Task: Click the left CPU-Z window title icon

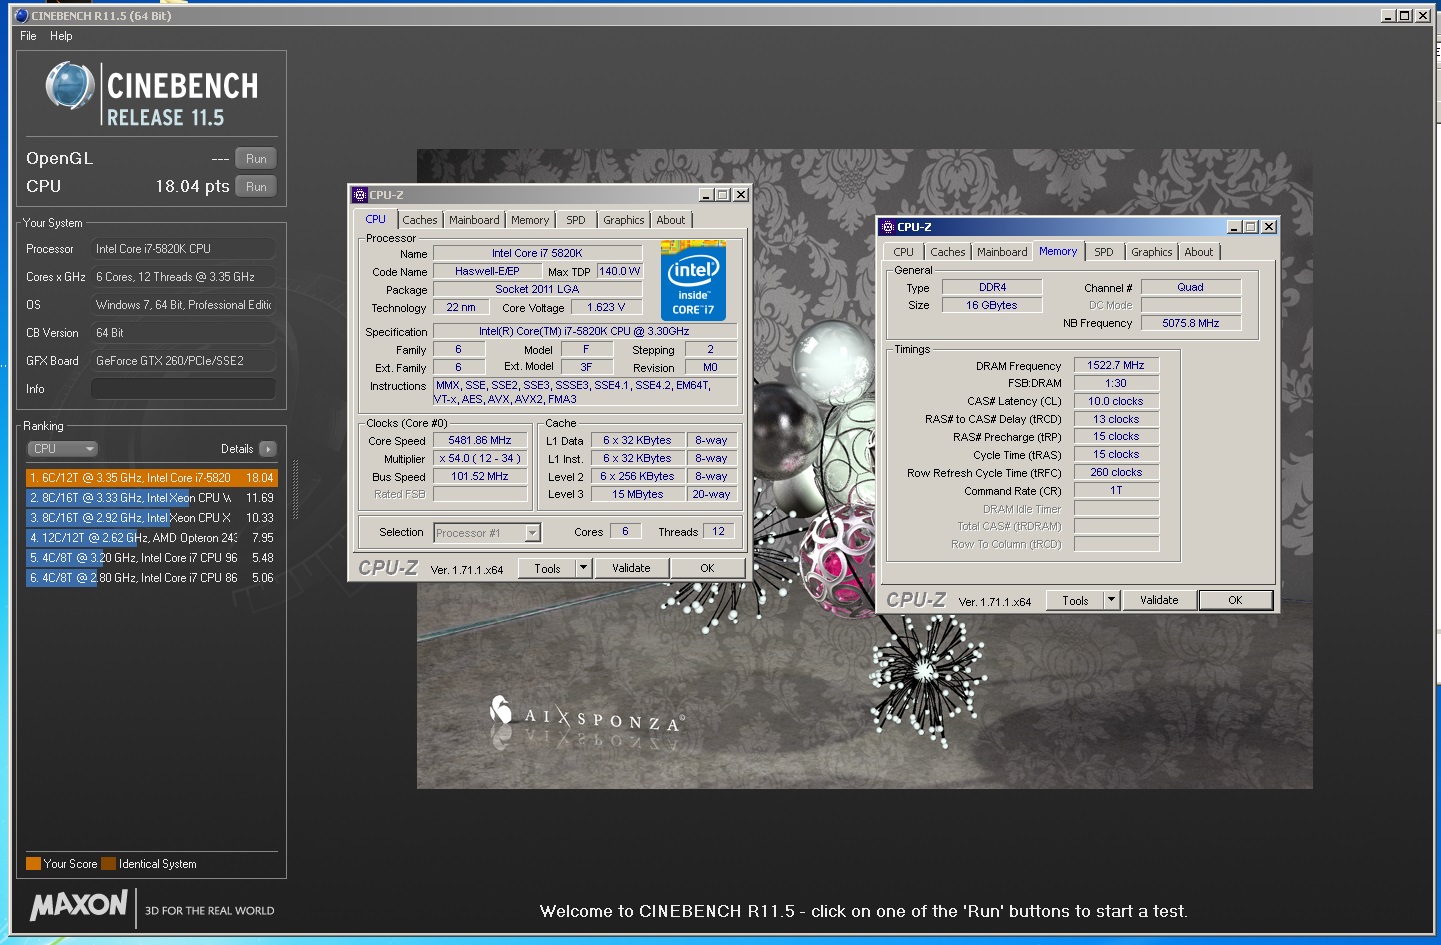Action: coord(360,195)
